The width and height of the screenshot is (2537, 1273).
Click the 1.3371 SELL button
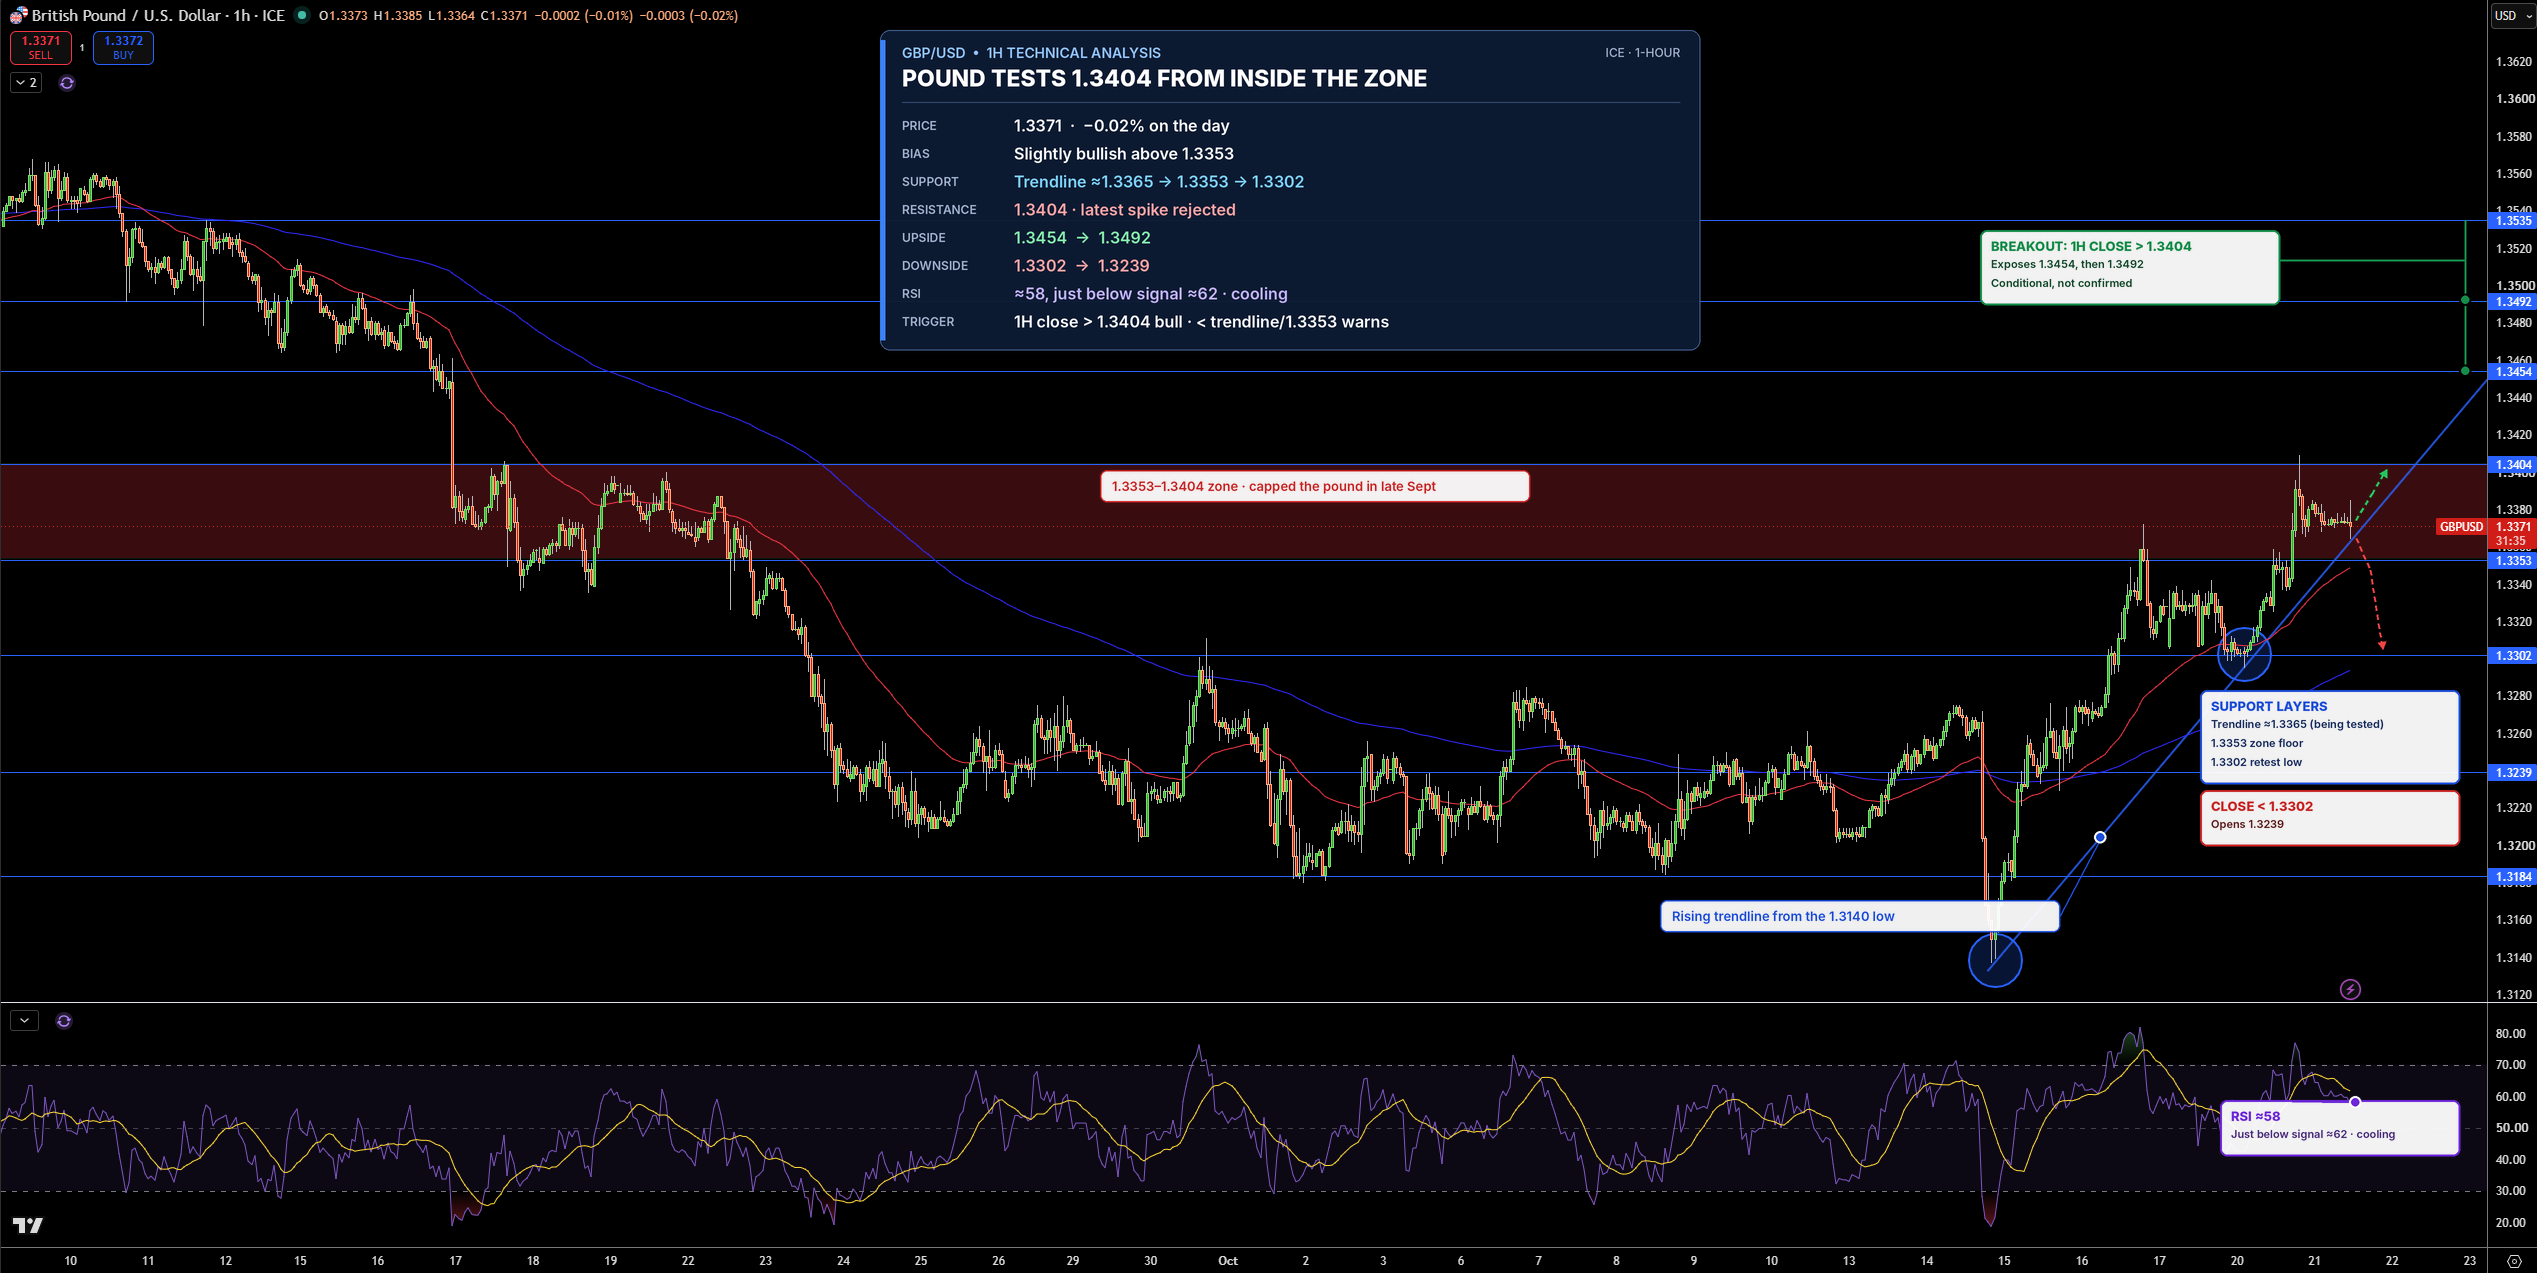tap(41, 48)
